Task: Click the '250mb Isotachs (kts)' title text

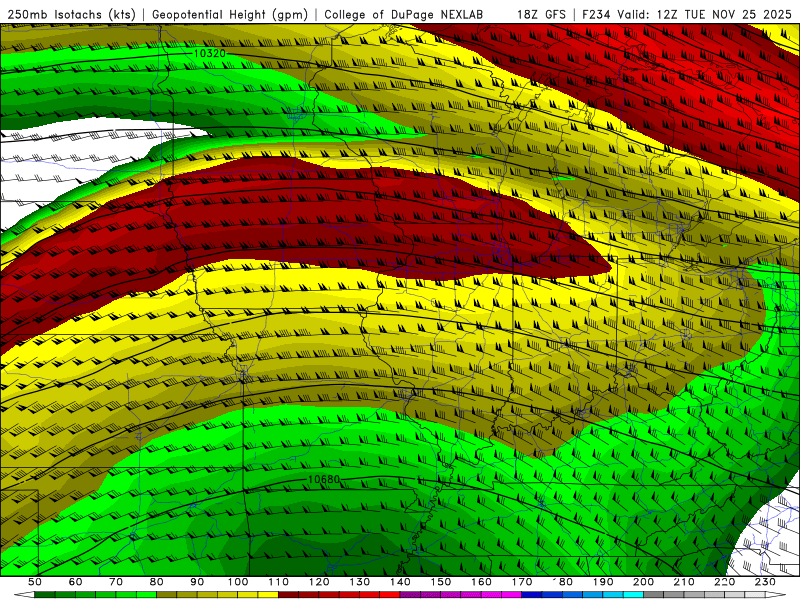Action: [x=72, y=15]
